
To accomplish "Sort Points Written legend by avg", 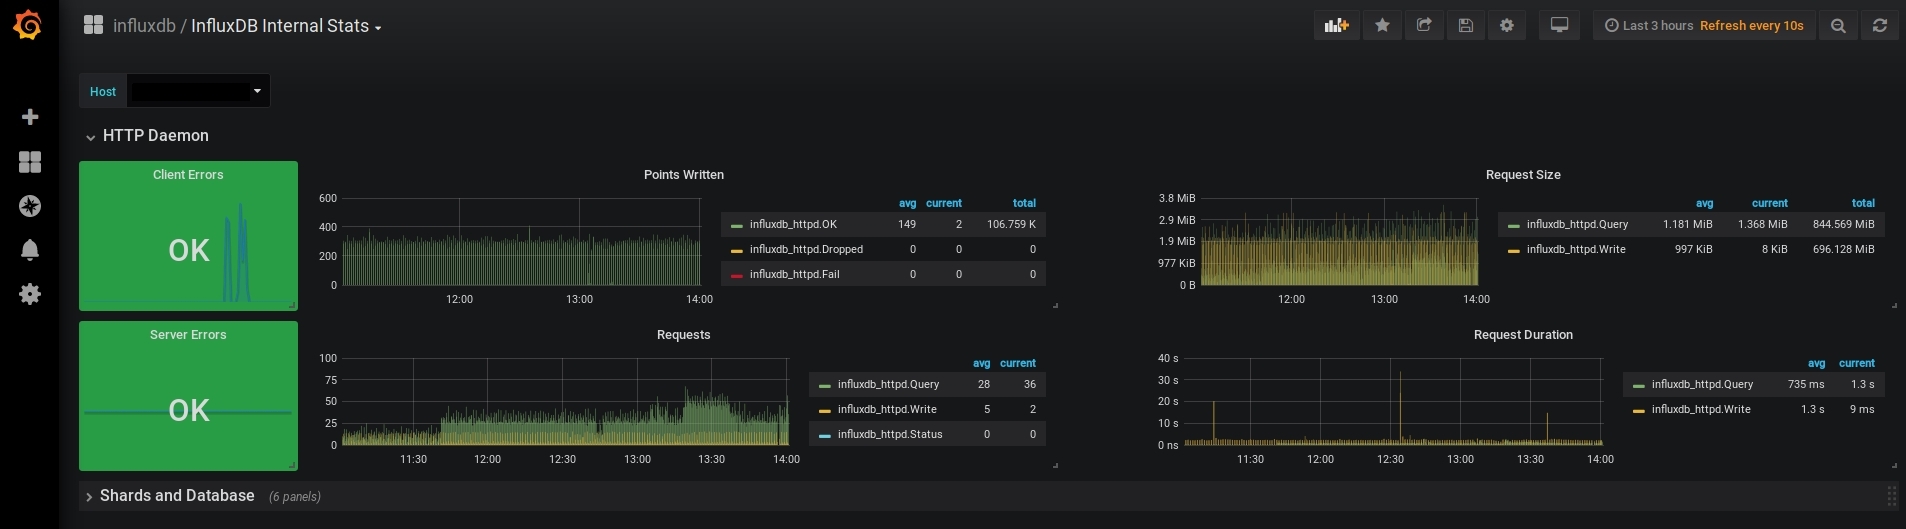I will pos(907,203).
